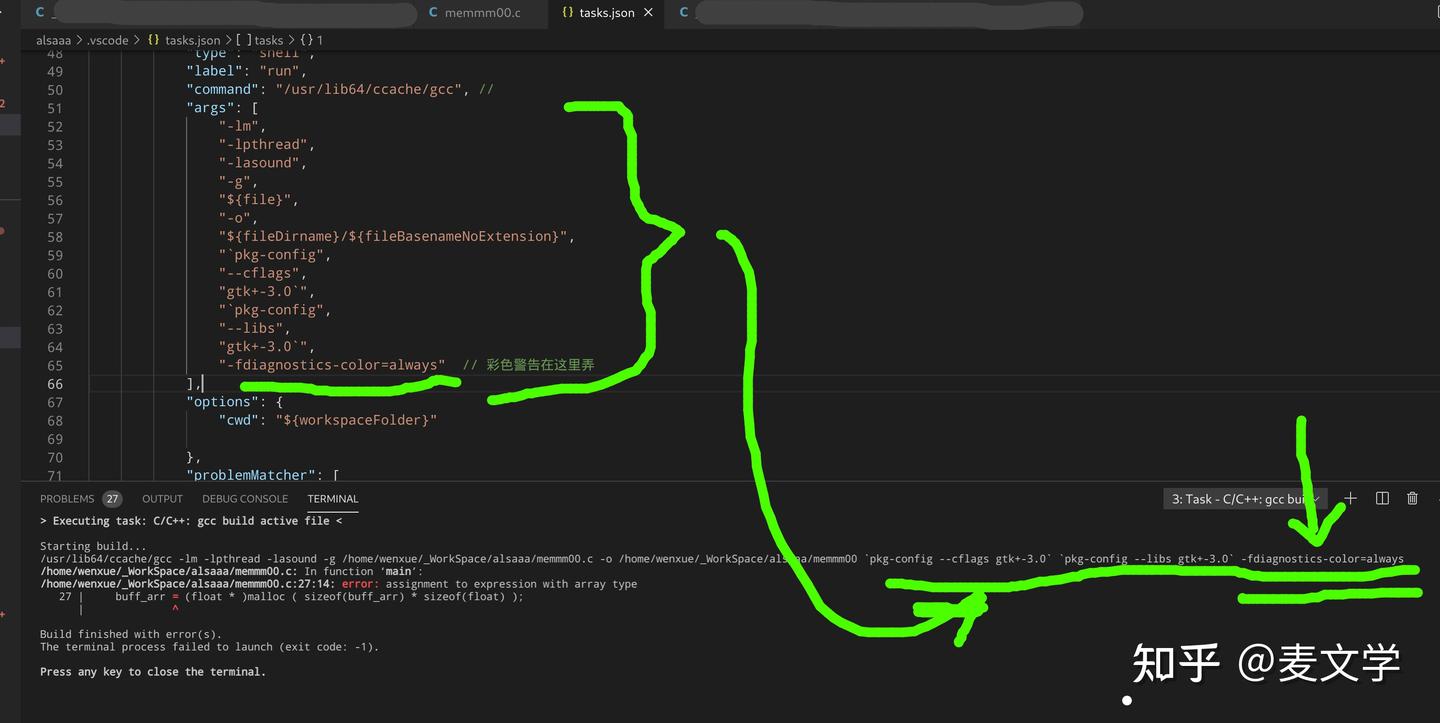The image size is (1440, 723).
Task: Open the PROBLEMS panel tab
Action: 67,498
